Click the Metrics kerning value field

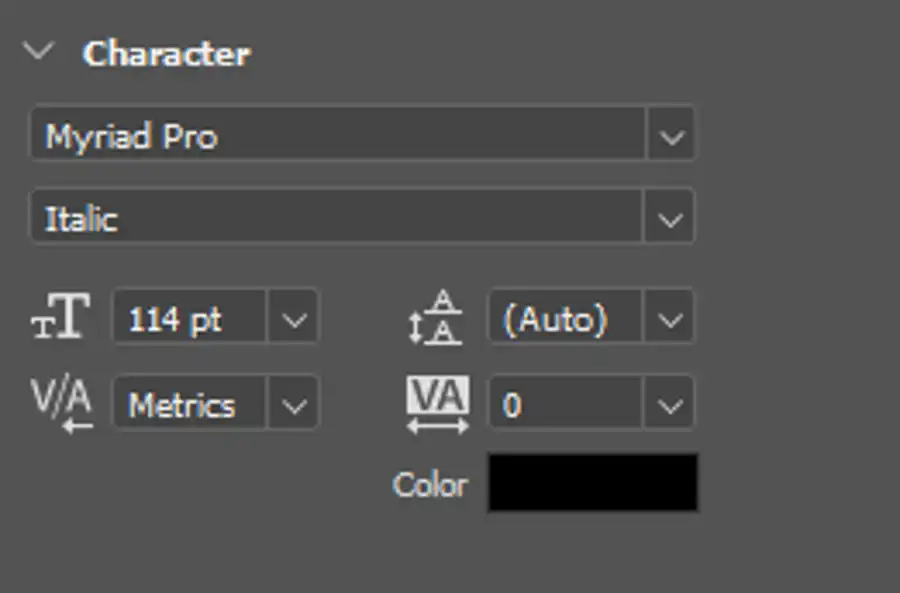pos(190,402)
